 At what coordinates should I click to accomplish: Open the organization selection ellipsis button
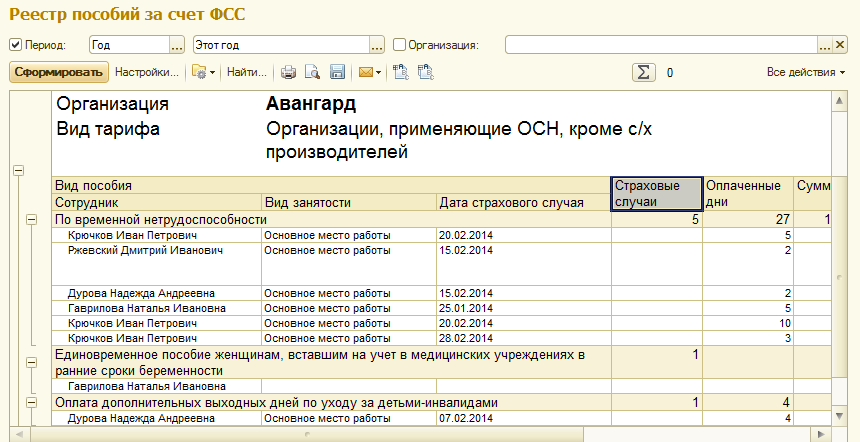[825, 45]
